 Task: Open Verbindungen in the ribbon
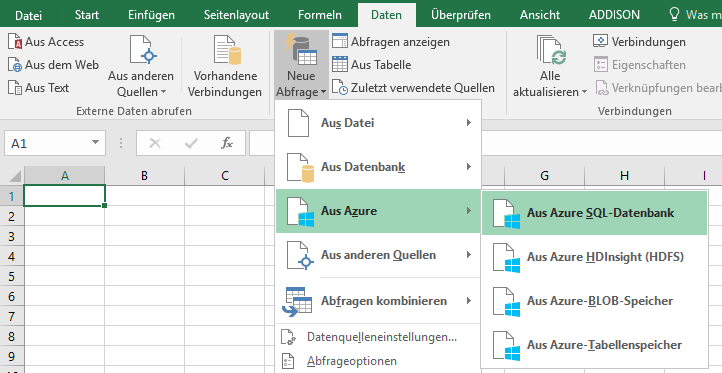tap(639, 41)
